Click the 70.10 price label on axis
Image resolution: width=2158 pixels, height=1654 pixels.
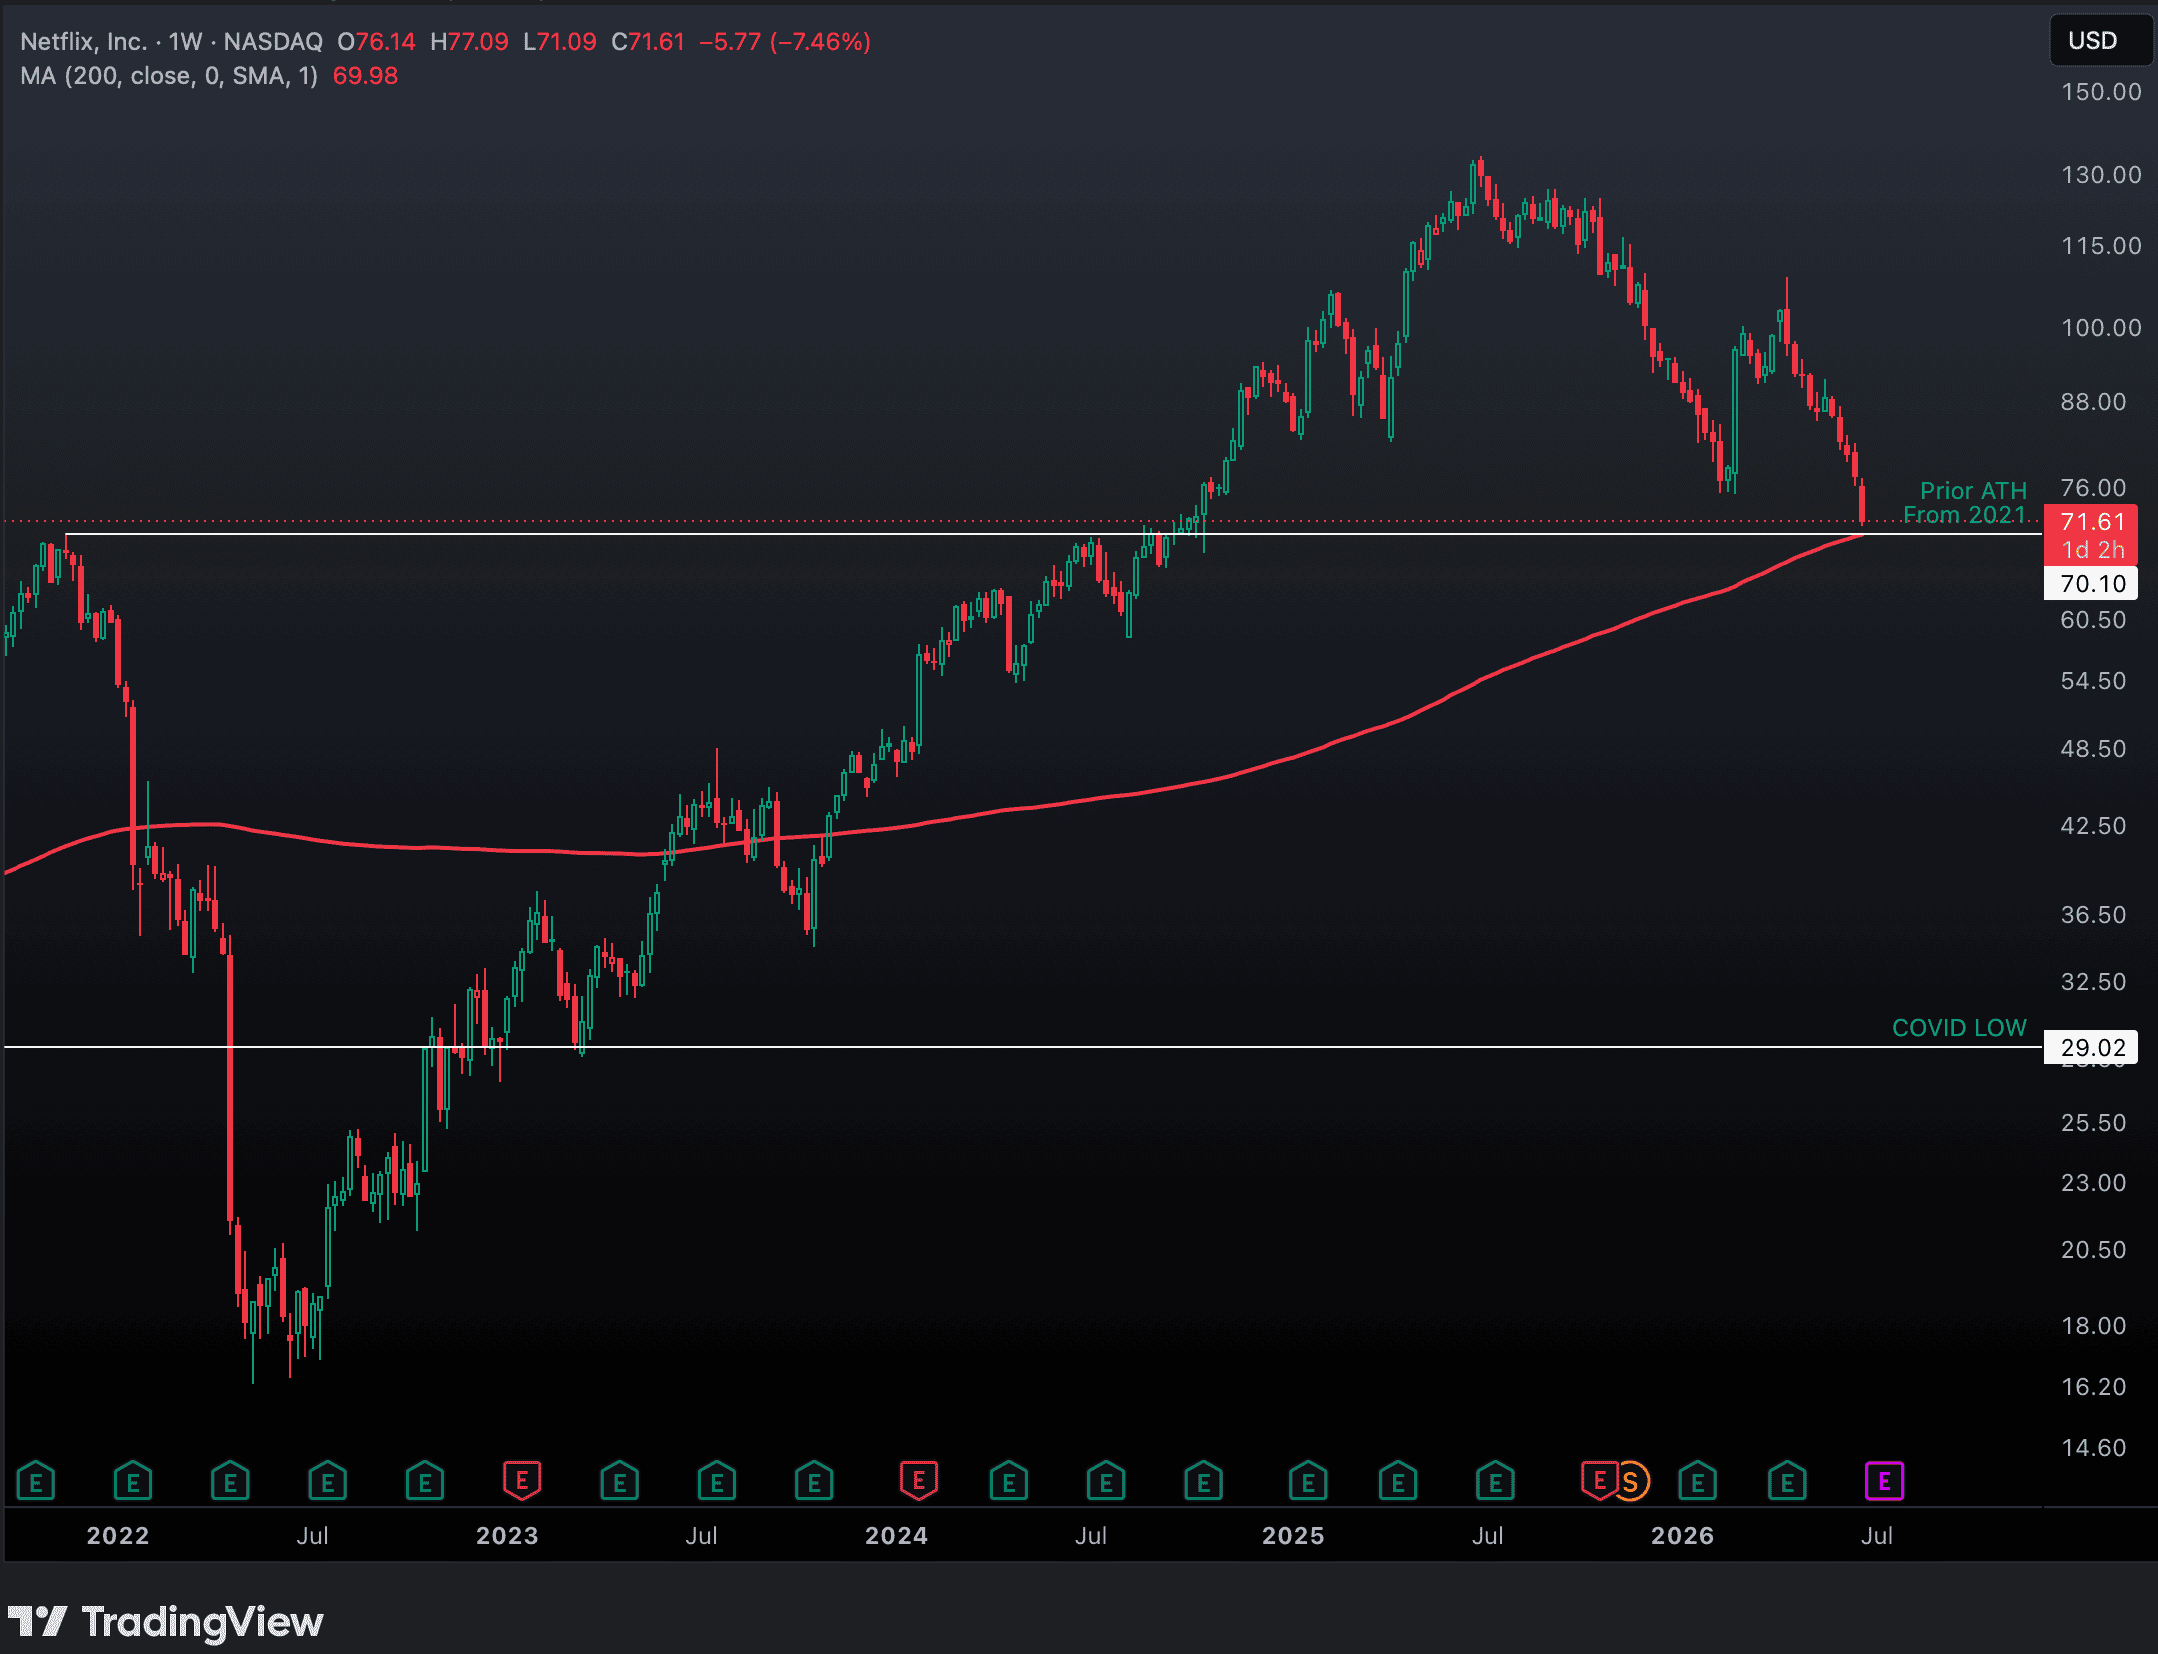coord(2091,584)
